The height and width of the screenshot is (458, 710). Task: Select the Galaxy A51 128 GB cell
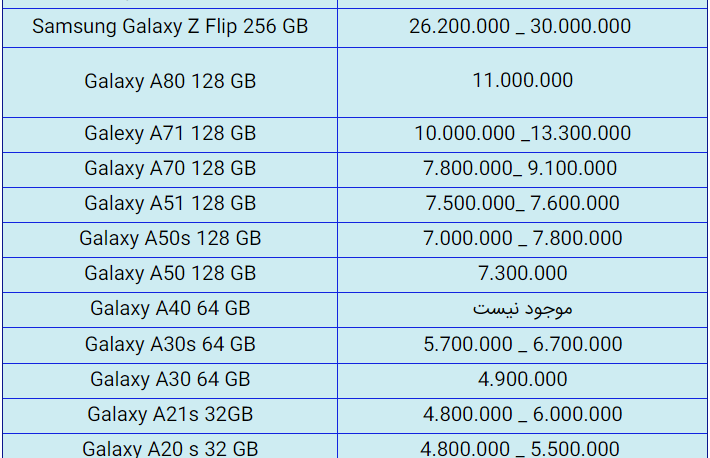point(170,203)
